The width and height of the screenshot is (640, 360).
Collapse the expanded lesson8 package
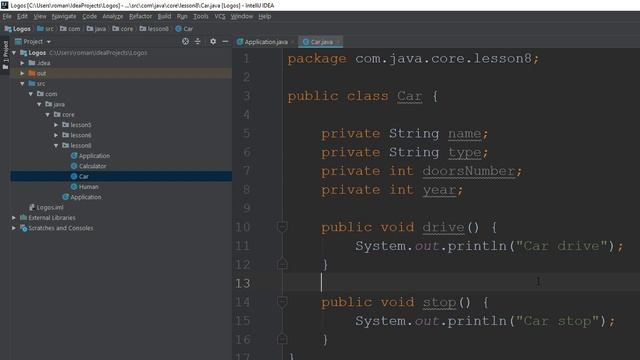(56, 146)
